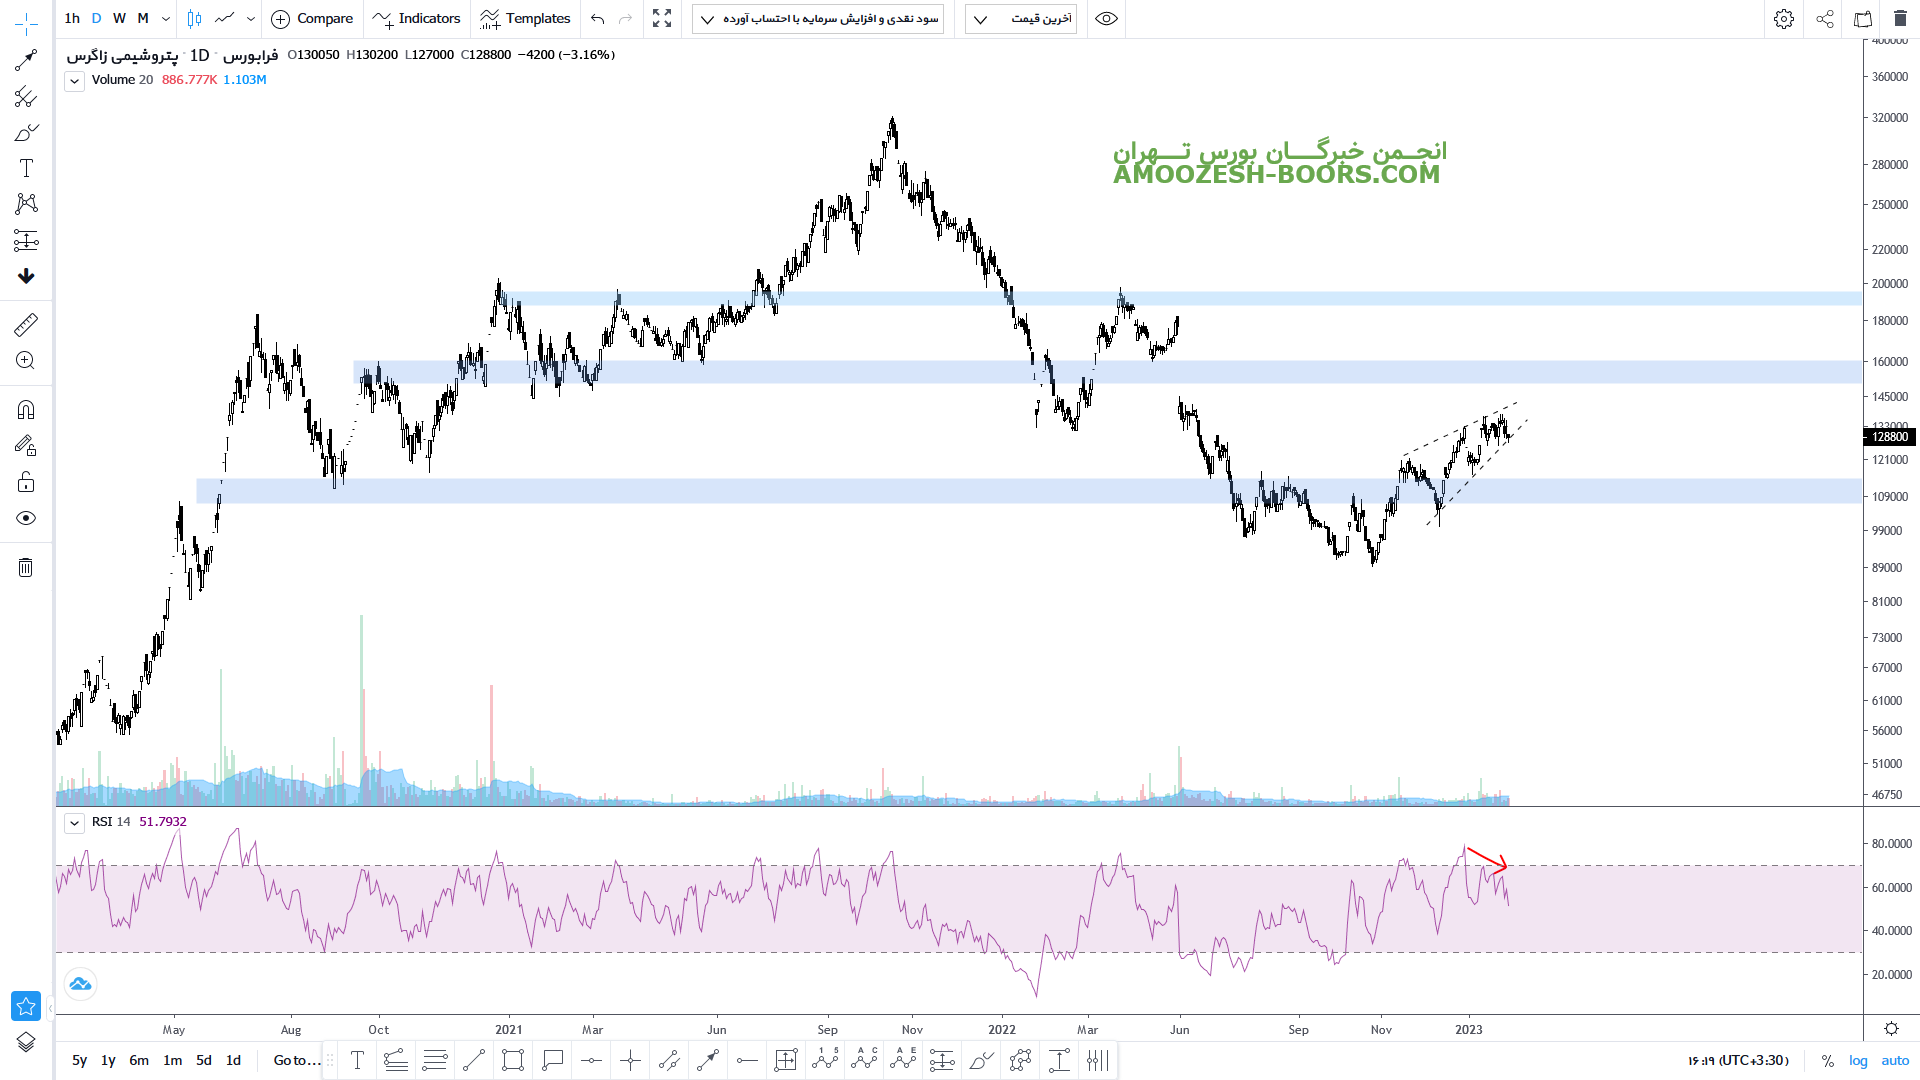Collapse the RSI indicator legend

[75, 823]
